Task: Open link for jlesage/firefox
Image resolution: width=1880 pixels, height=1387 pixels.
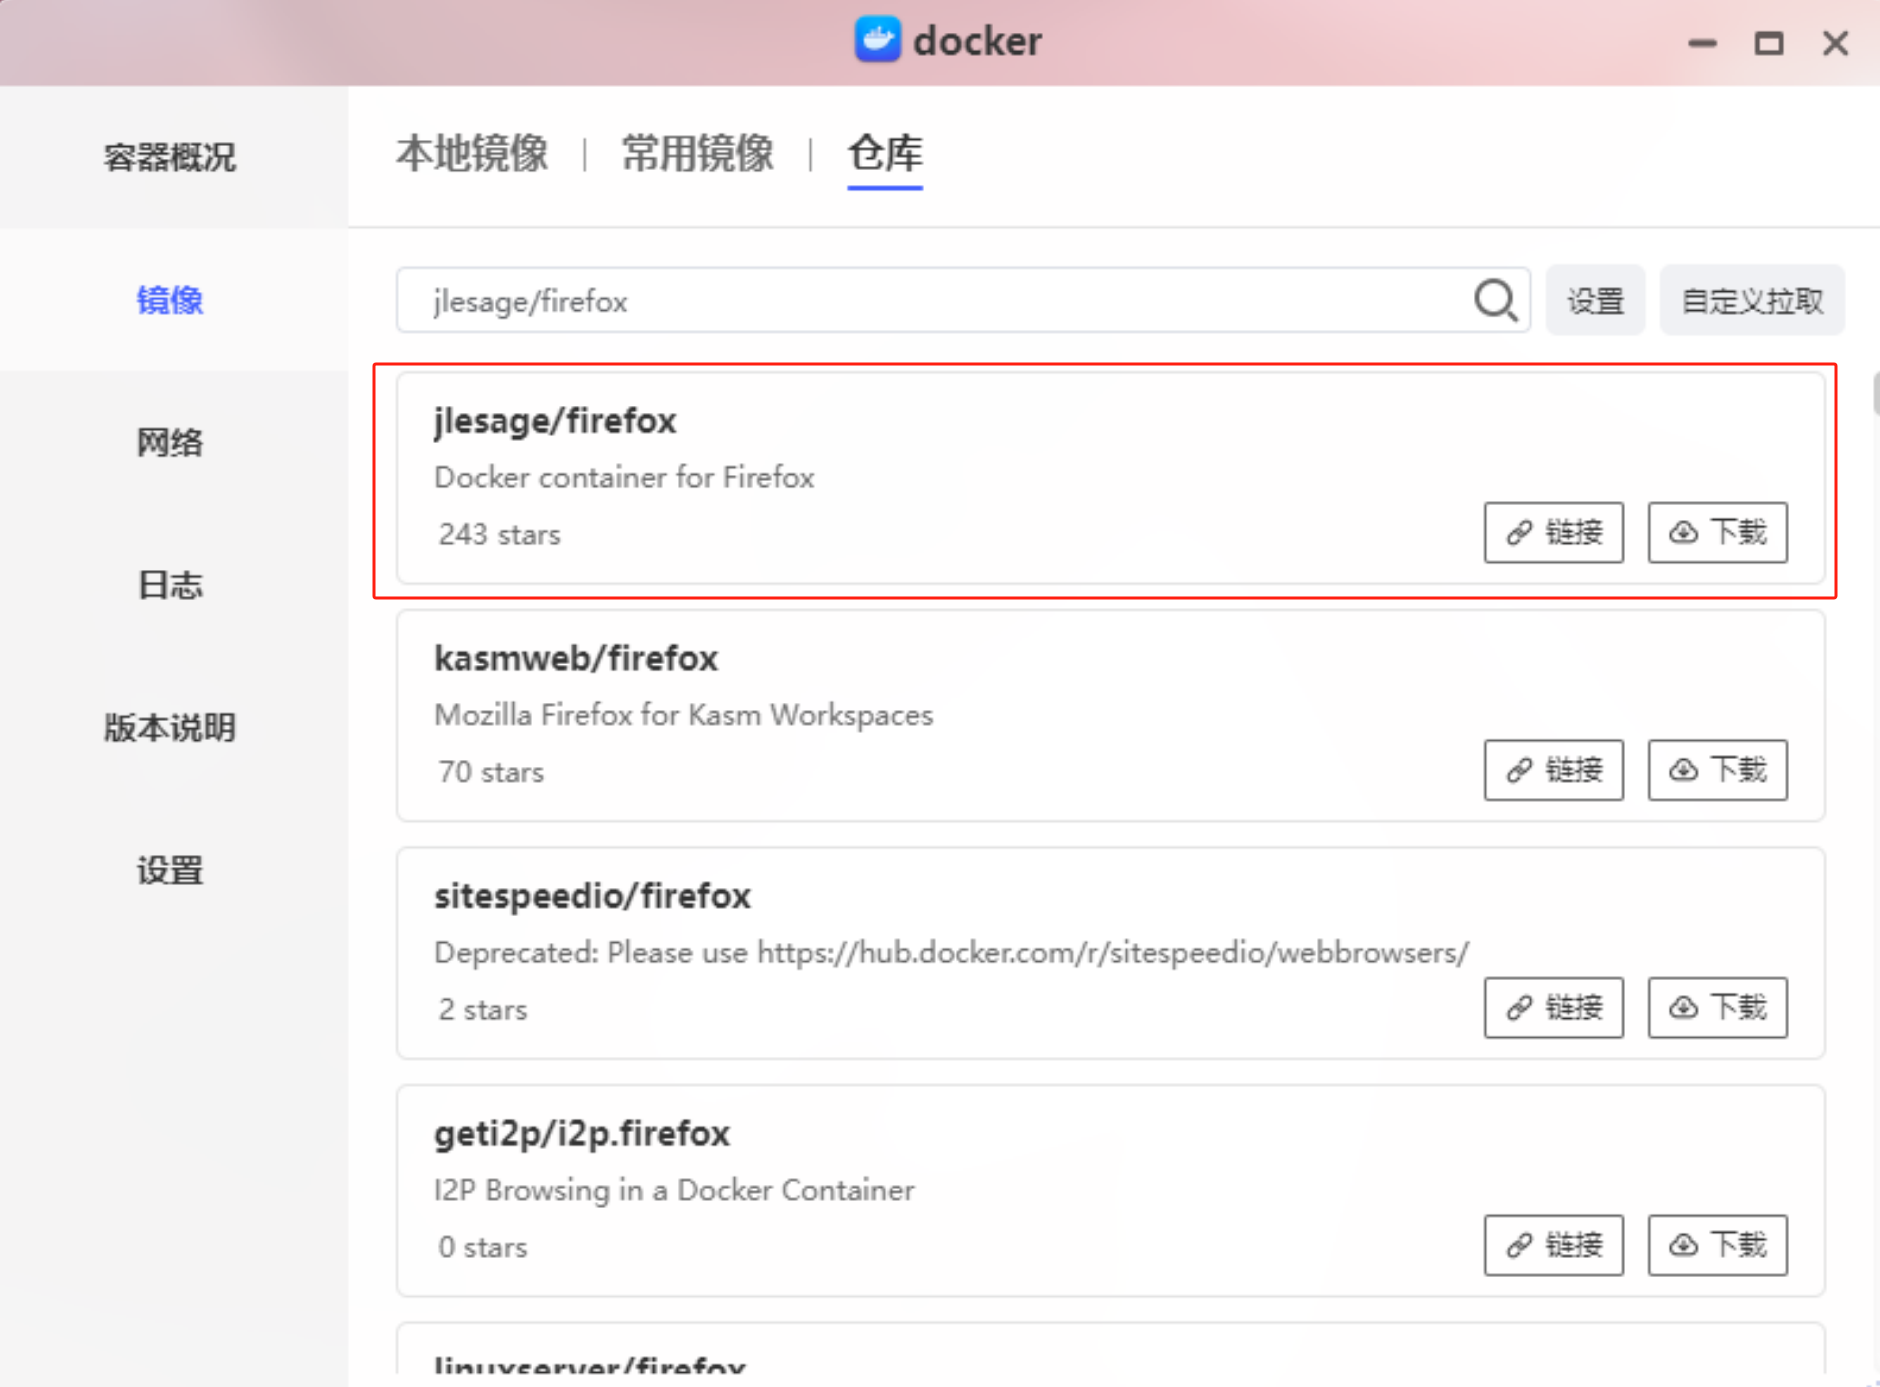Action: pyautogui.click(x=1553, y=532)
